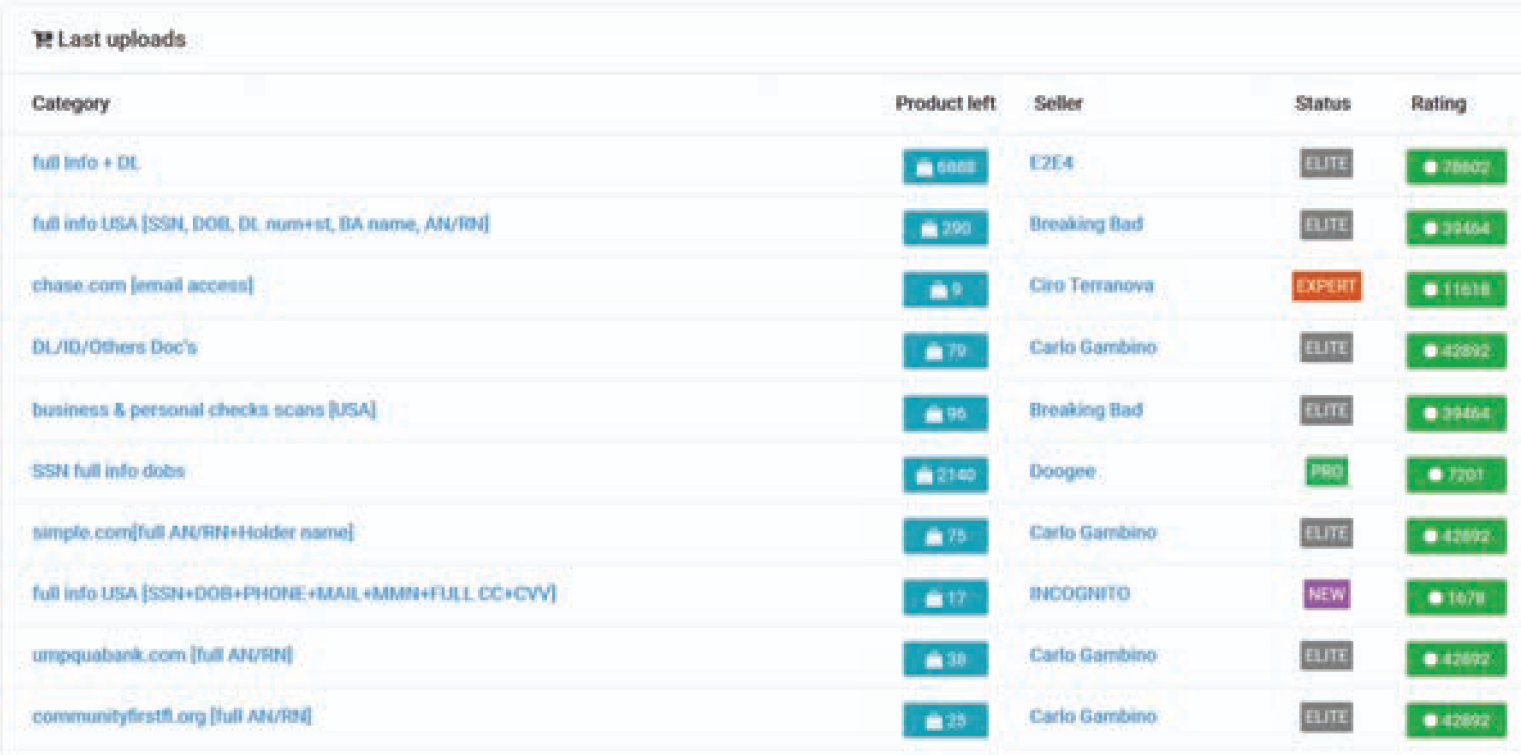
Task: Click the product count badge showing 9
Action: click(945, 290)
